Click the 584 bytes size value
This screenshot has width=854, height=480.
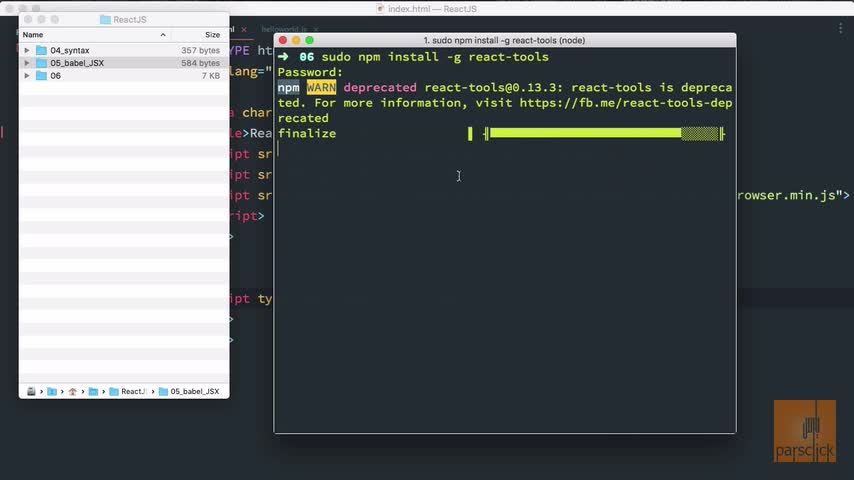[200, 63]
